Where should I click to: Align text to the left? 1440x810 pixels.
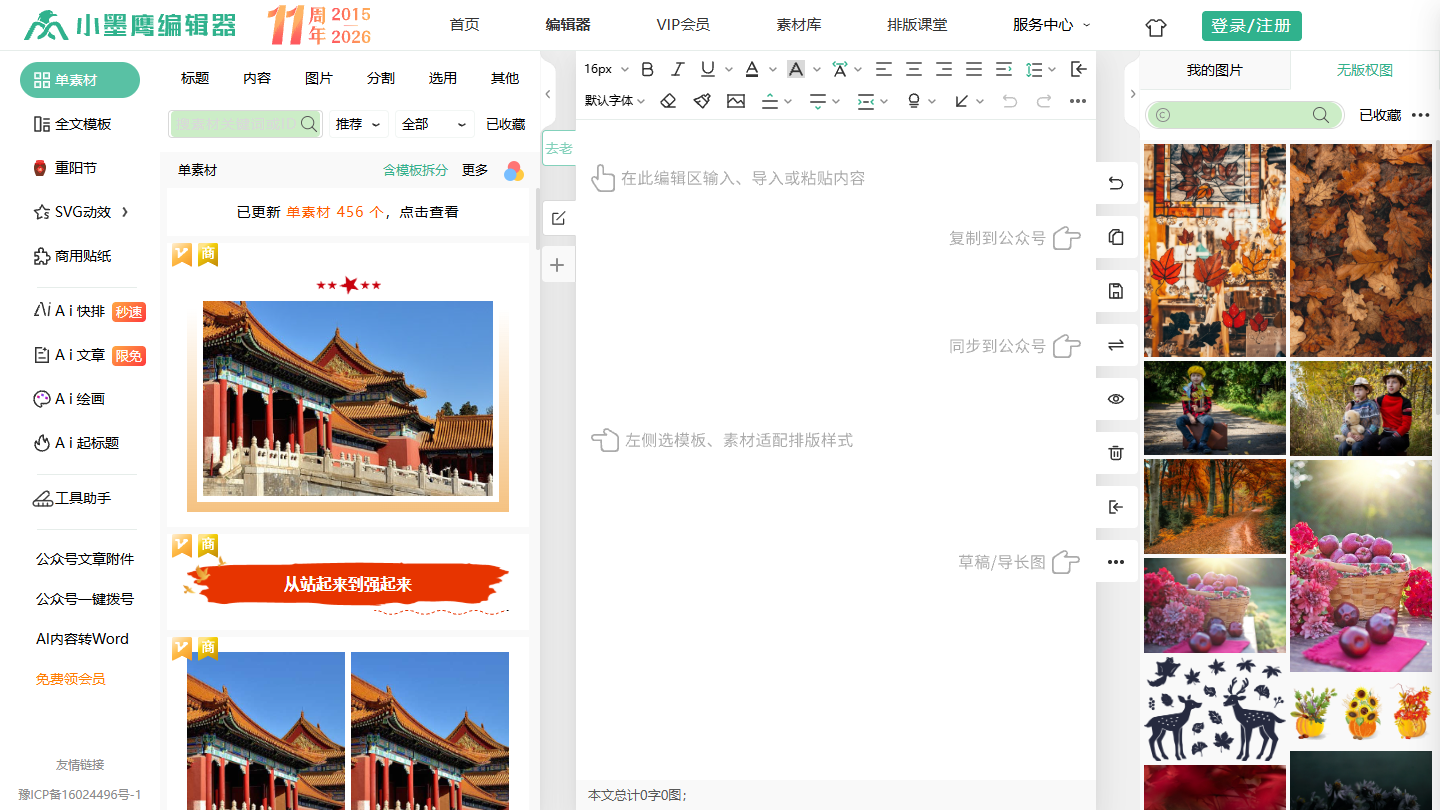coord(884,69)
